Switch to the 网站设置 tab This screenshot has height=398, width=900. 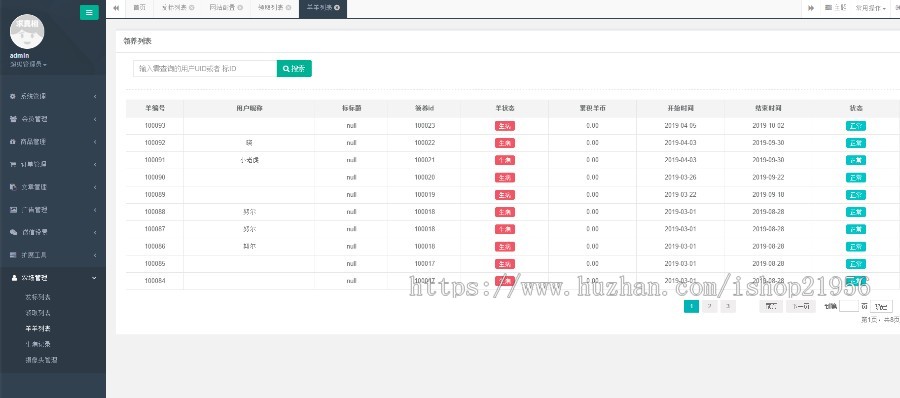click(x=226, y=8)
